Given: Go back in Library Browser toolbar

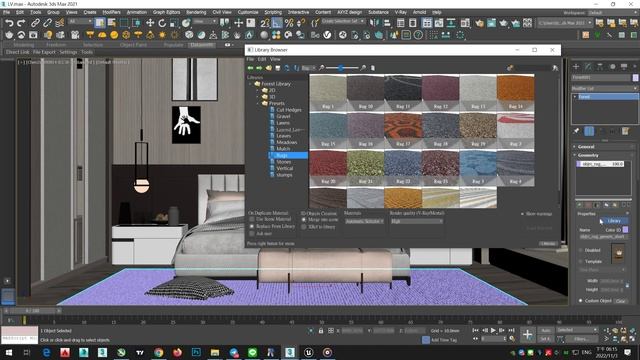Looking at the screenshot, I should coord(250,68).
